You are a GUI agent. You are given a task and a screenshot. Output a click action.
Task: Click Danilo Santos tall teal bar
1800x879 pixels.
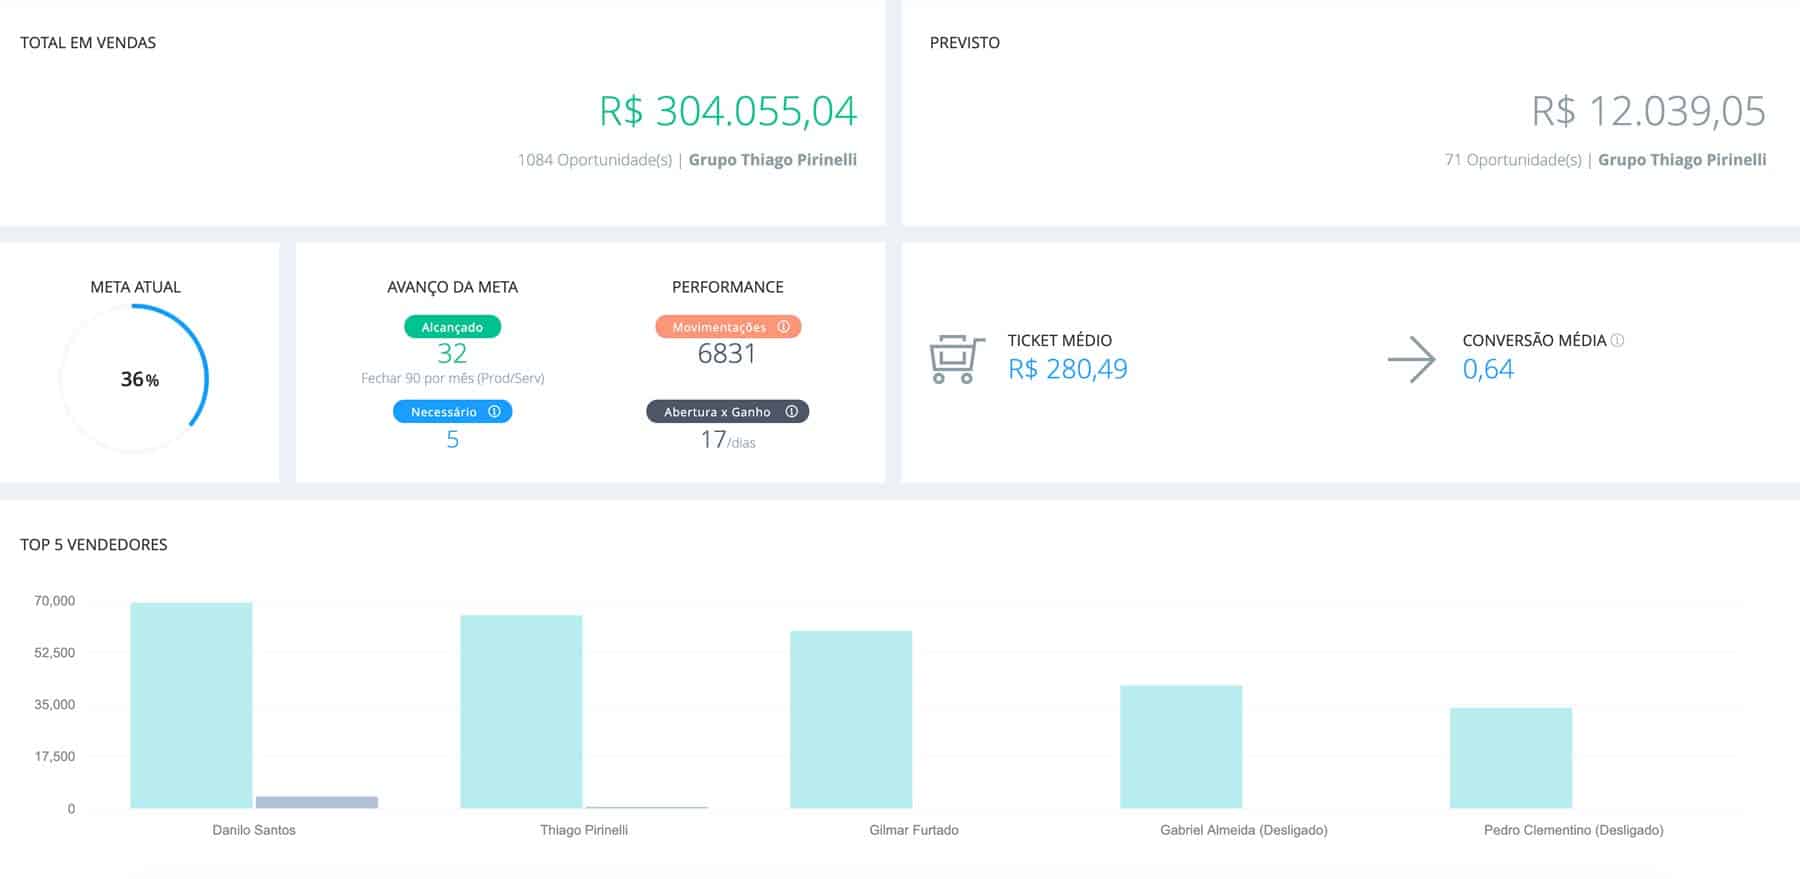click(x=191, y=705)
